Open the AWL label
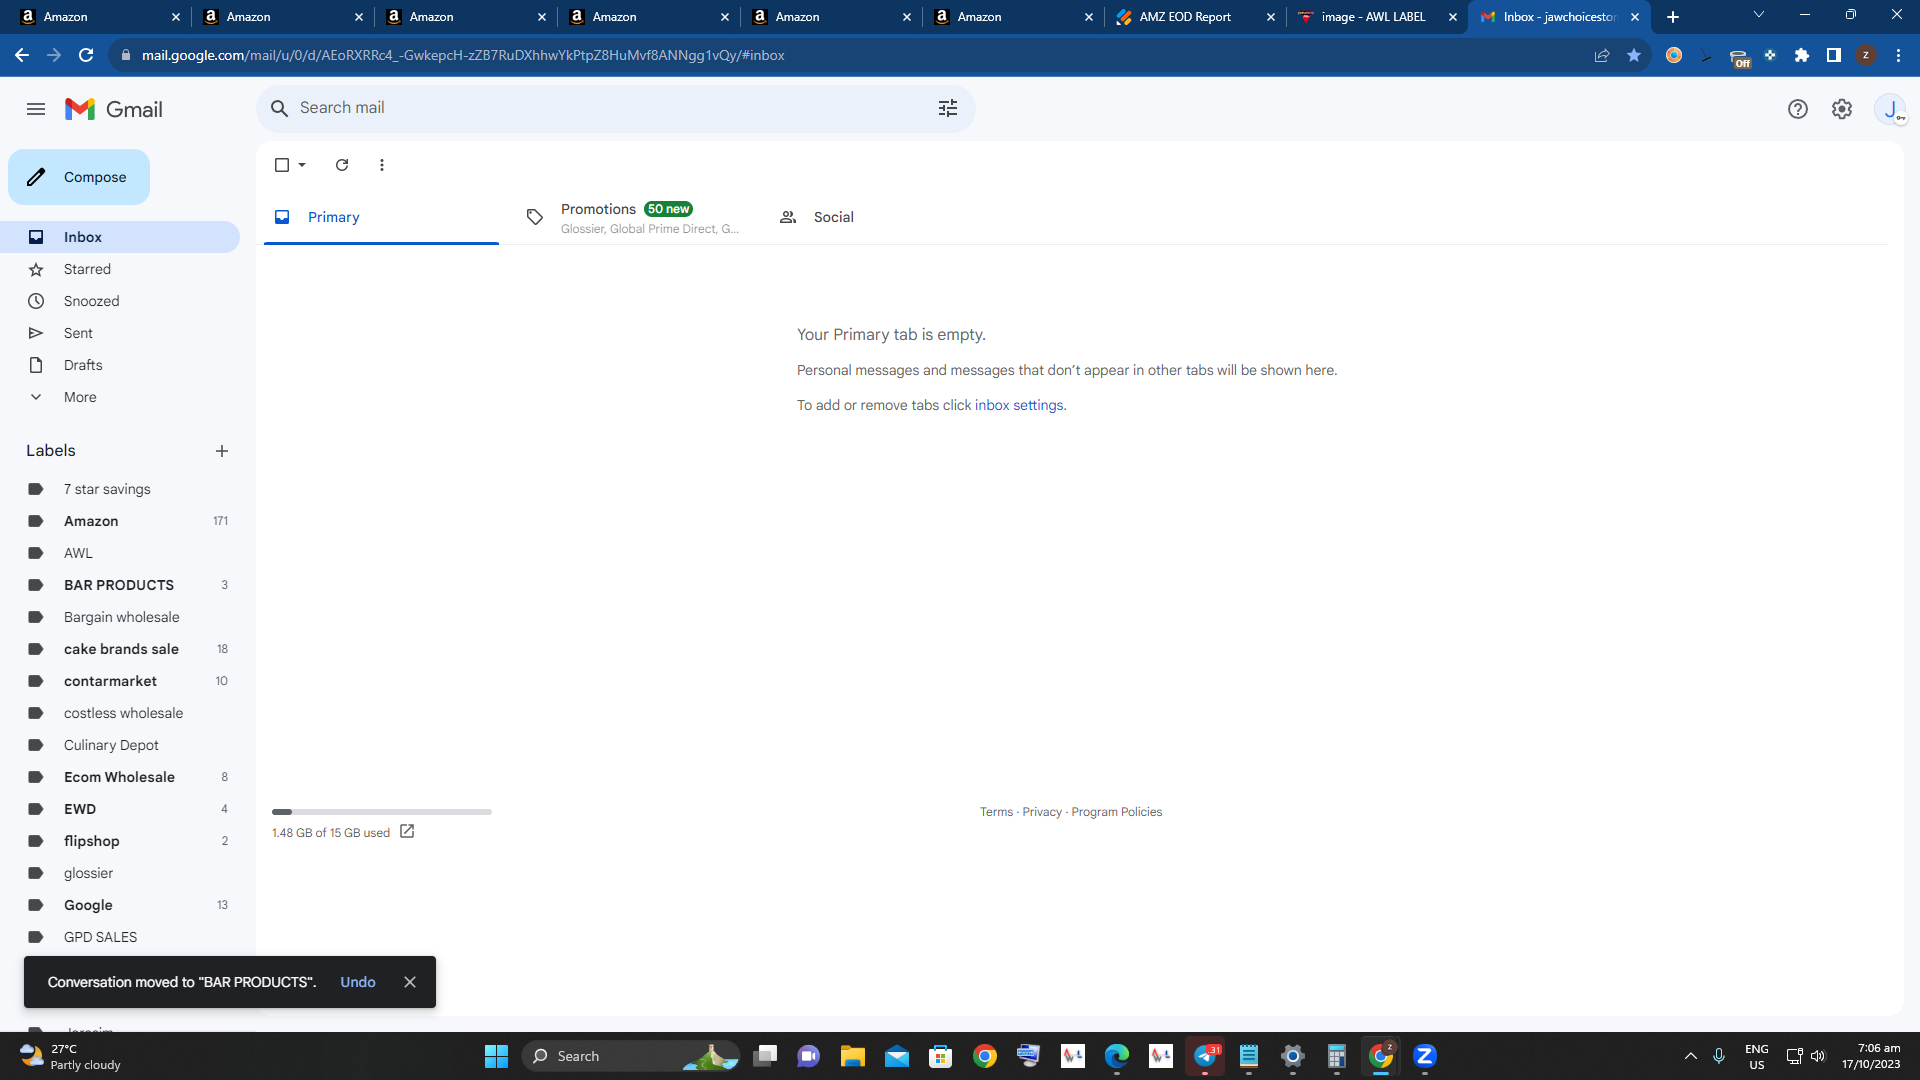 tap(120, 553)
